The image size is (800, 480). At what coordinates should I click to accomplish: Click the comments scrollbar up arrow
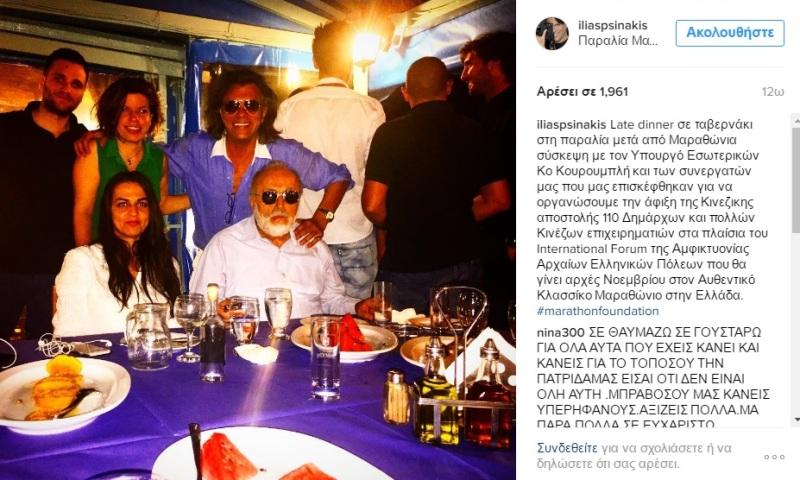point(796,119)
